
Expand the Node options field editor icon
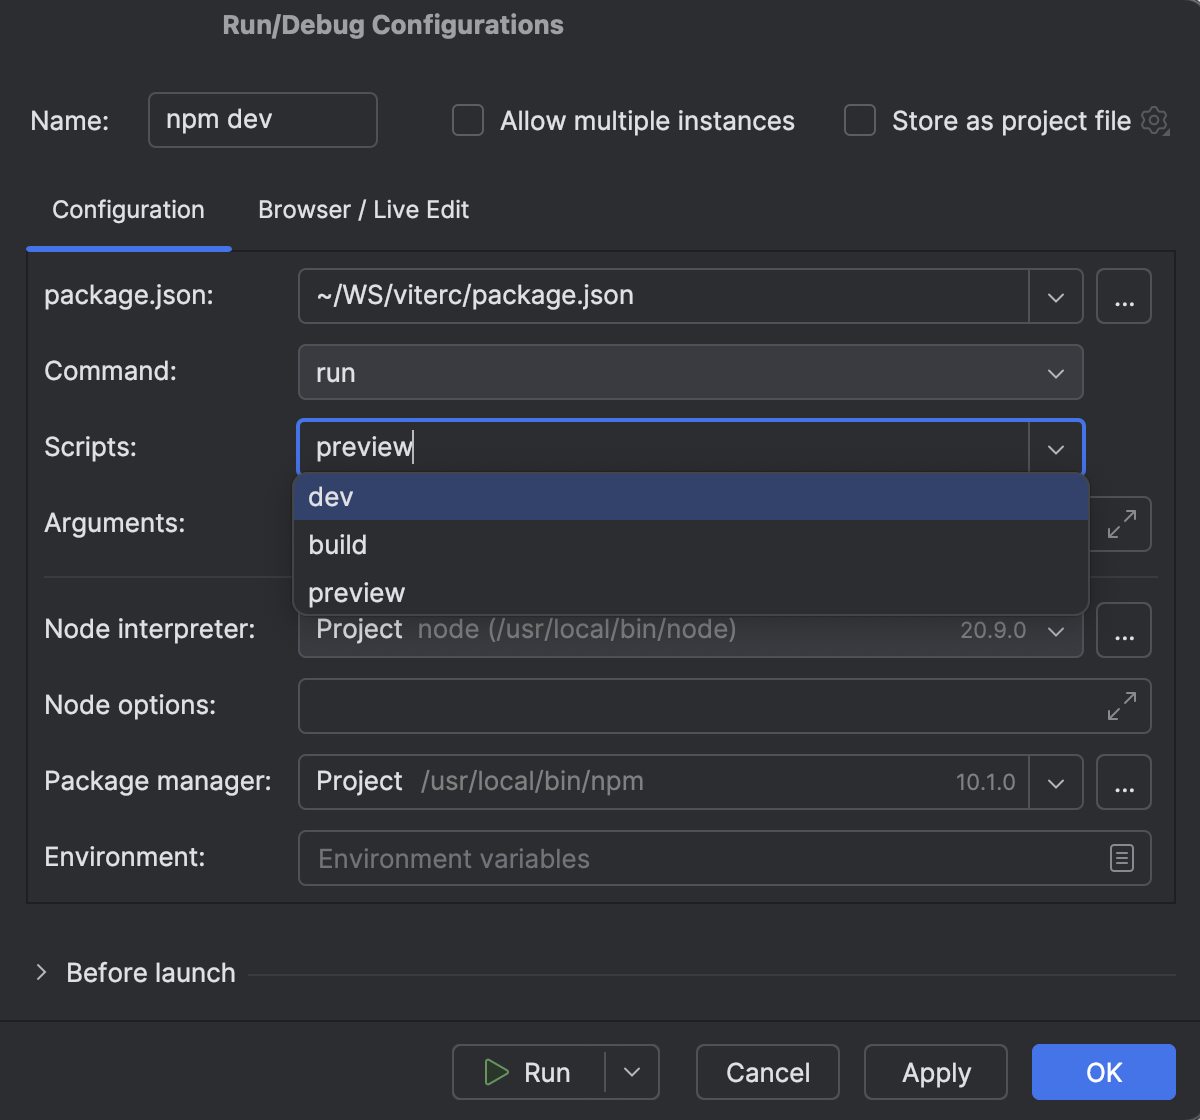click(1121, 706)
